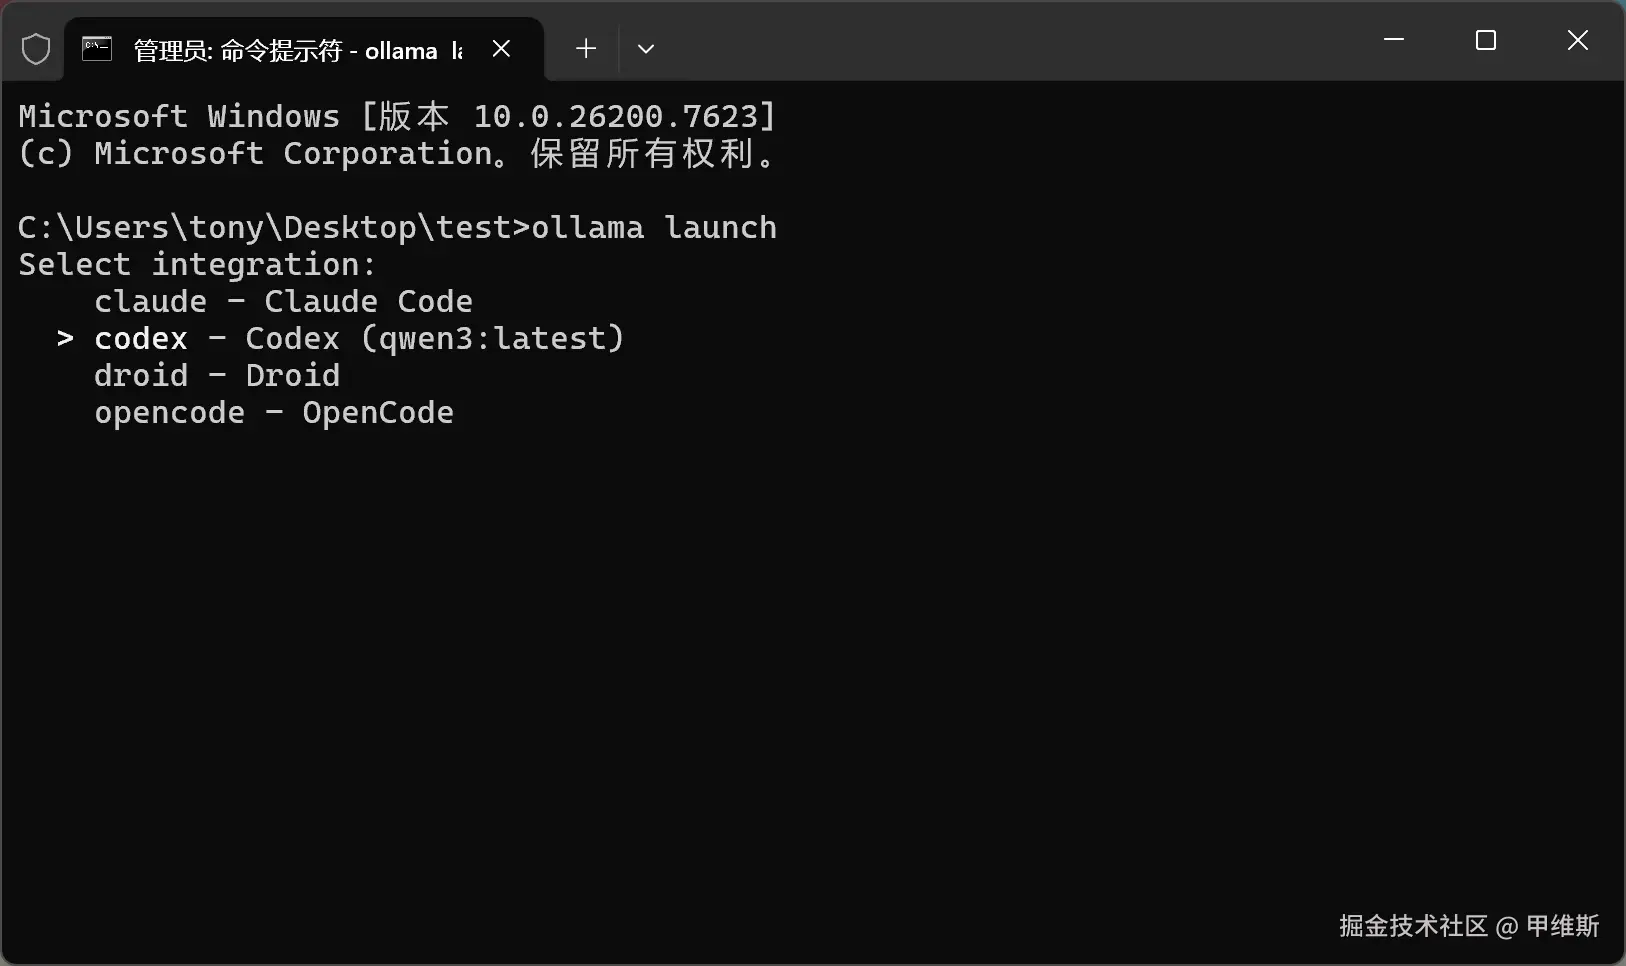Choose the claude - Claude Code integration
Image resolution: width=1626 pixels, height=966 pixels.
pyautogui.click(x=283, y=302)
